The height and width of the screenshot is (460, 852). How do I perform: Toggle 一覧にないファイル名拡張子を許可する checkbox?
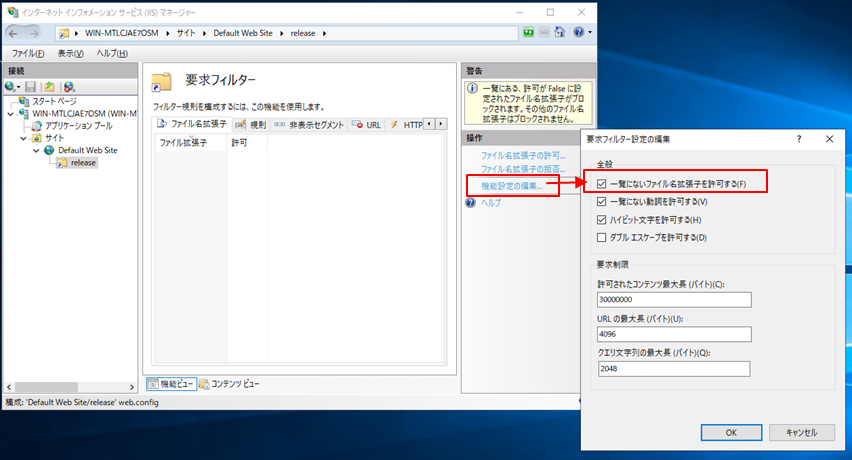pyautogui.click(x=601, y=184)
